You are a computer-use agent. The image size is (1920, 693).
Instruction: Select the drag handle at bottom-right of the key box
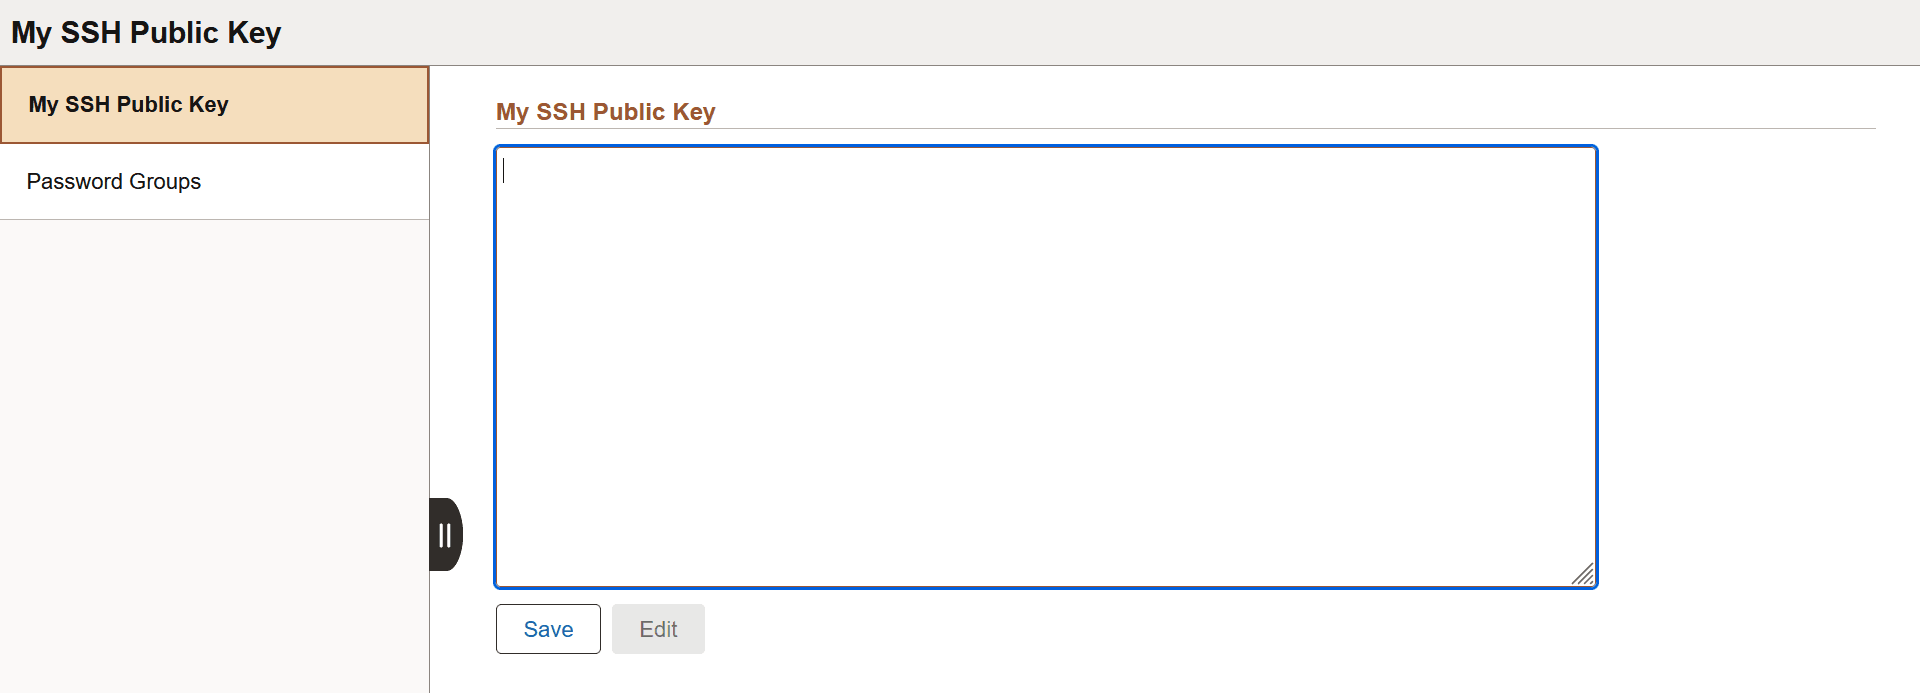[1583, 574]
